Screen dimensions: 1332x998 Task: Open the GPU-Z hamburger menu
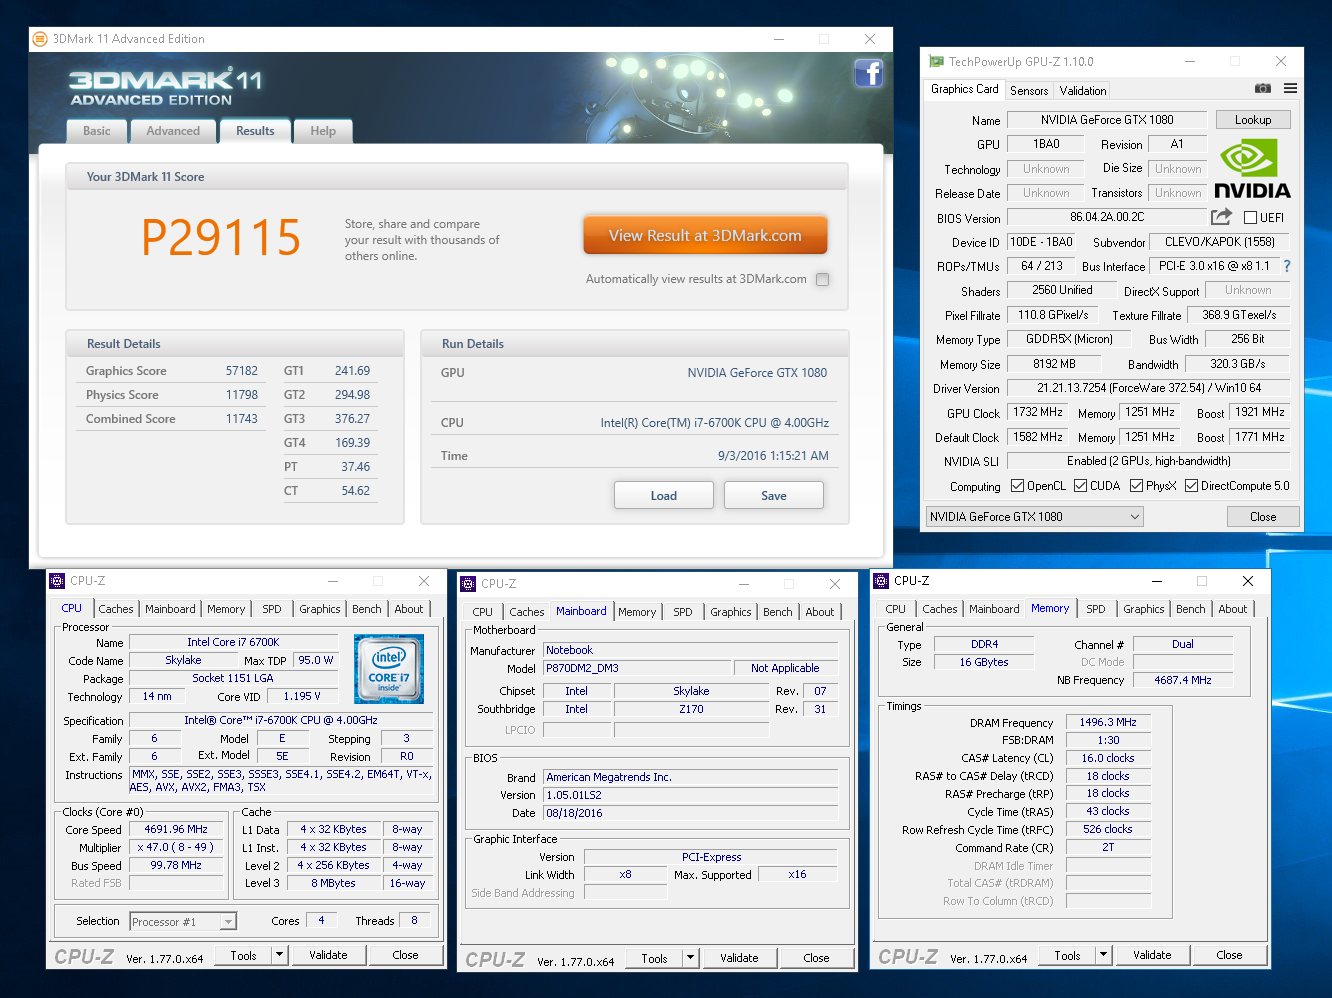(x=1291, y=89)
